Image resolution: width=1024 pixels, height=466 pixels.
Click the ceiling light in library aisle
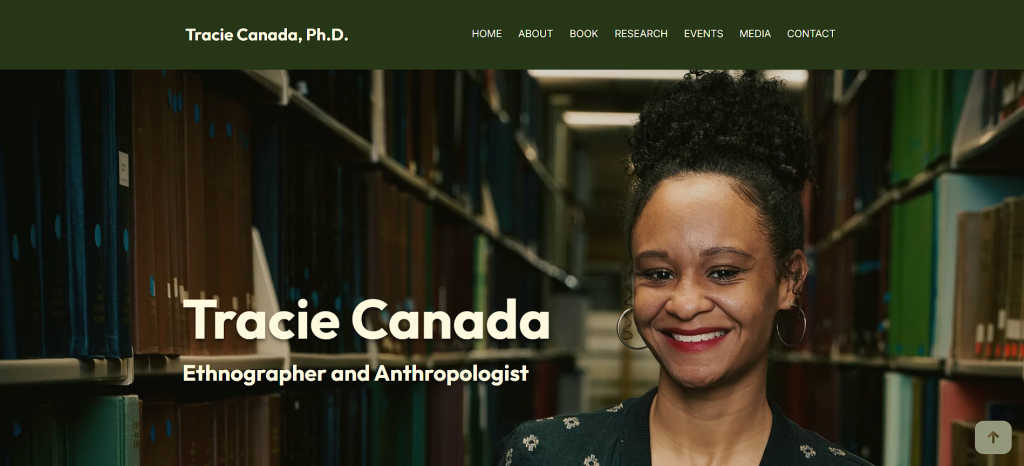(601, 119)
